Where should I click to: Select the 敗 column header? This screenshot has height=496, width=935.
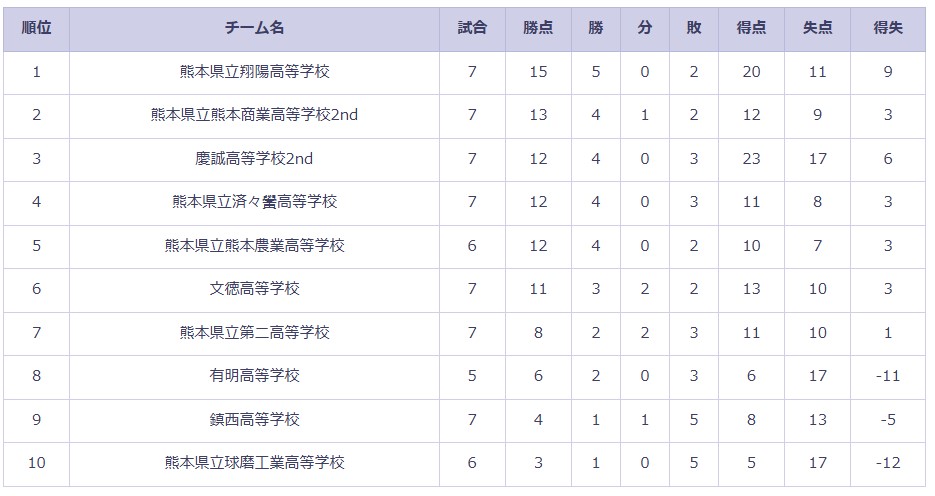[x=694, y=28]
